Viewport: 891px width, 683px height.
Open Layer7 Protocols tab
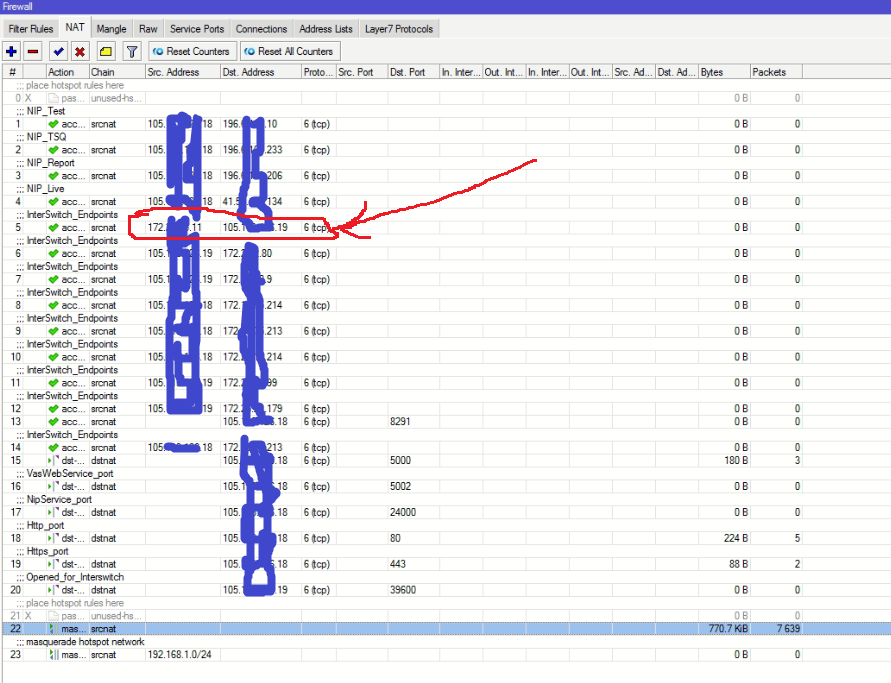tap(399, 29)
